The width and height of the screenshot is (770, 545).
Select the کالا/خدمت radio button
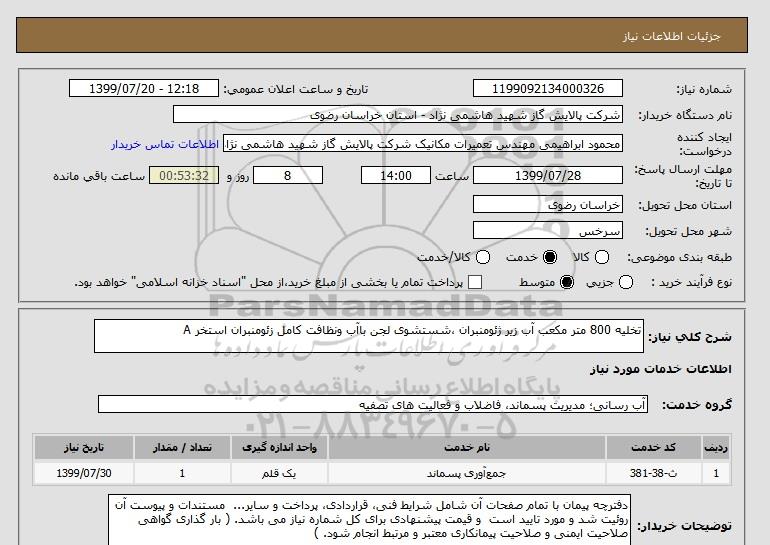pyautogui.click(x=483, y=257)
